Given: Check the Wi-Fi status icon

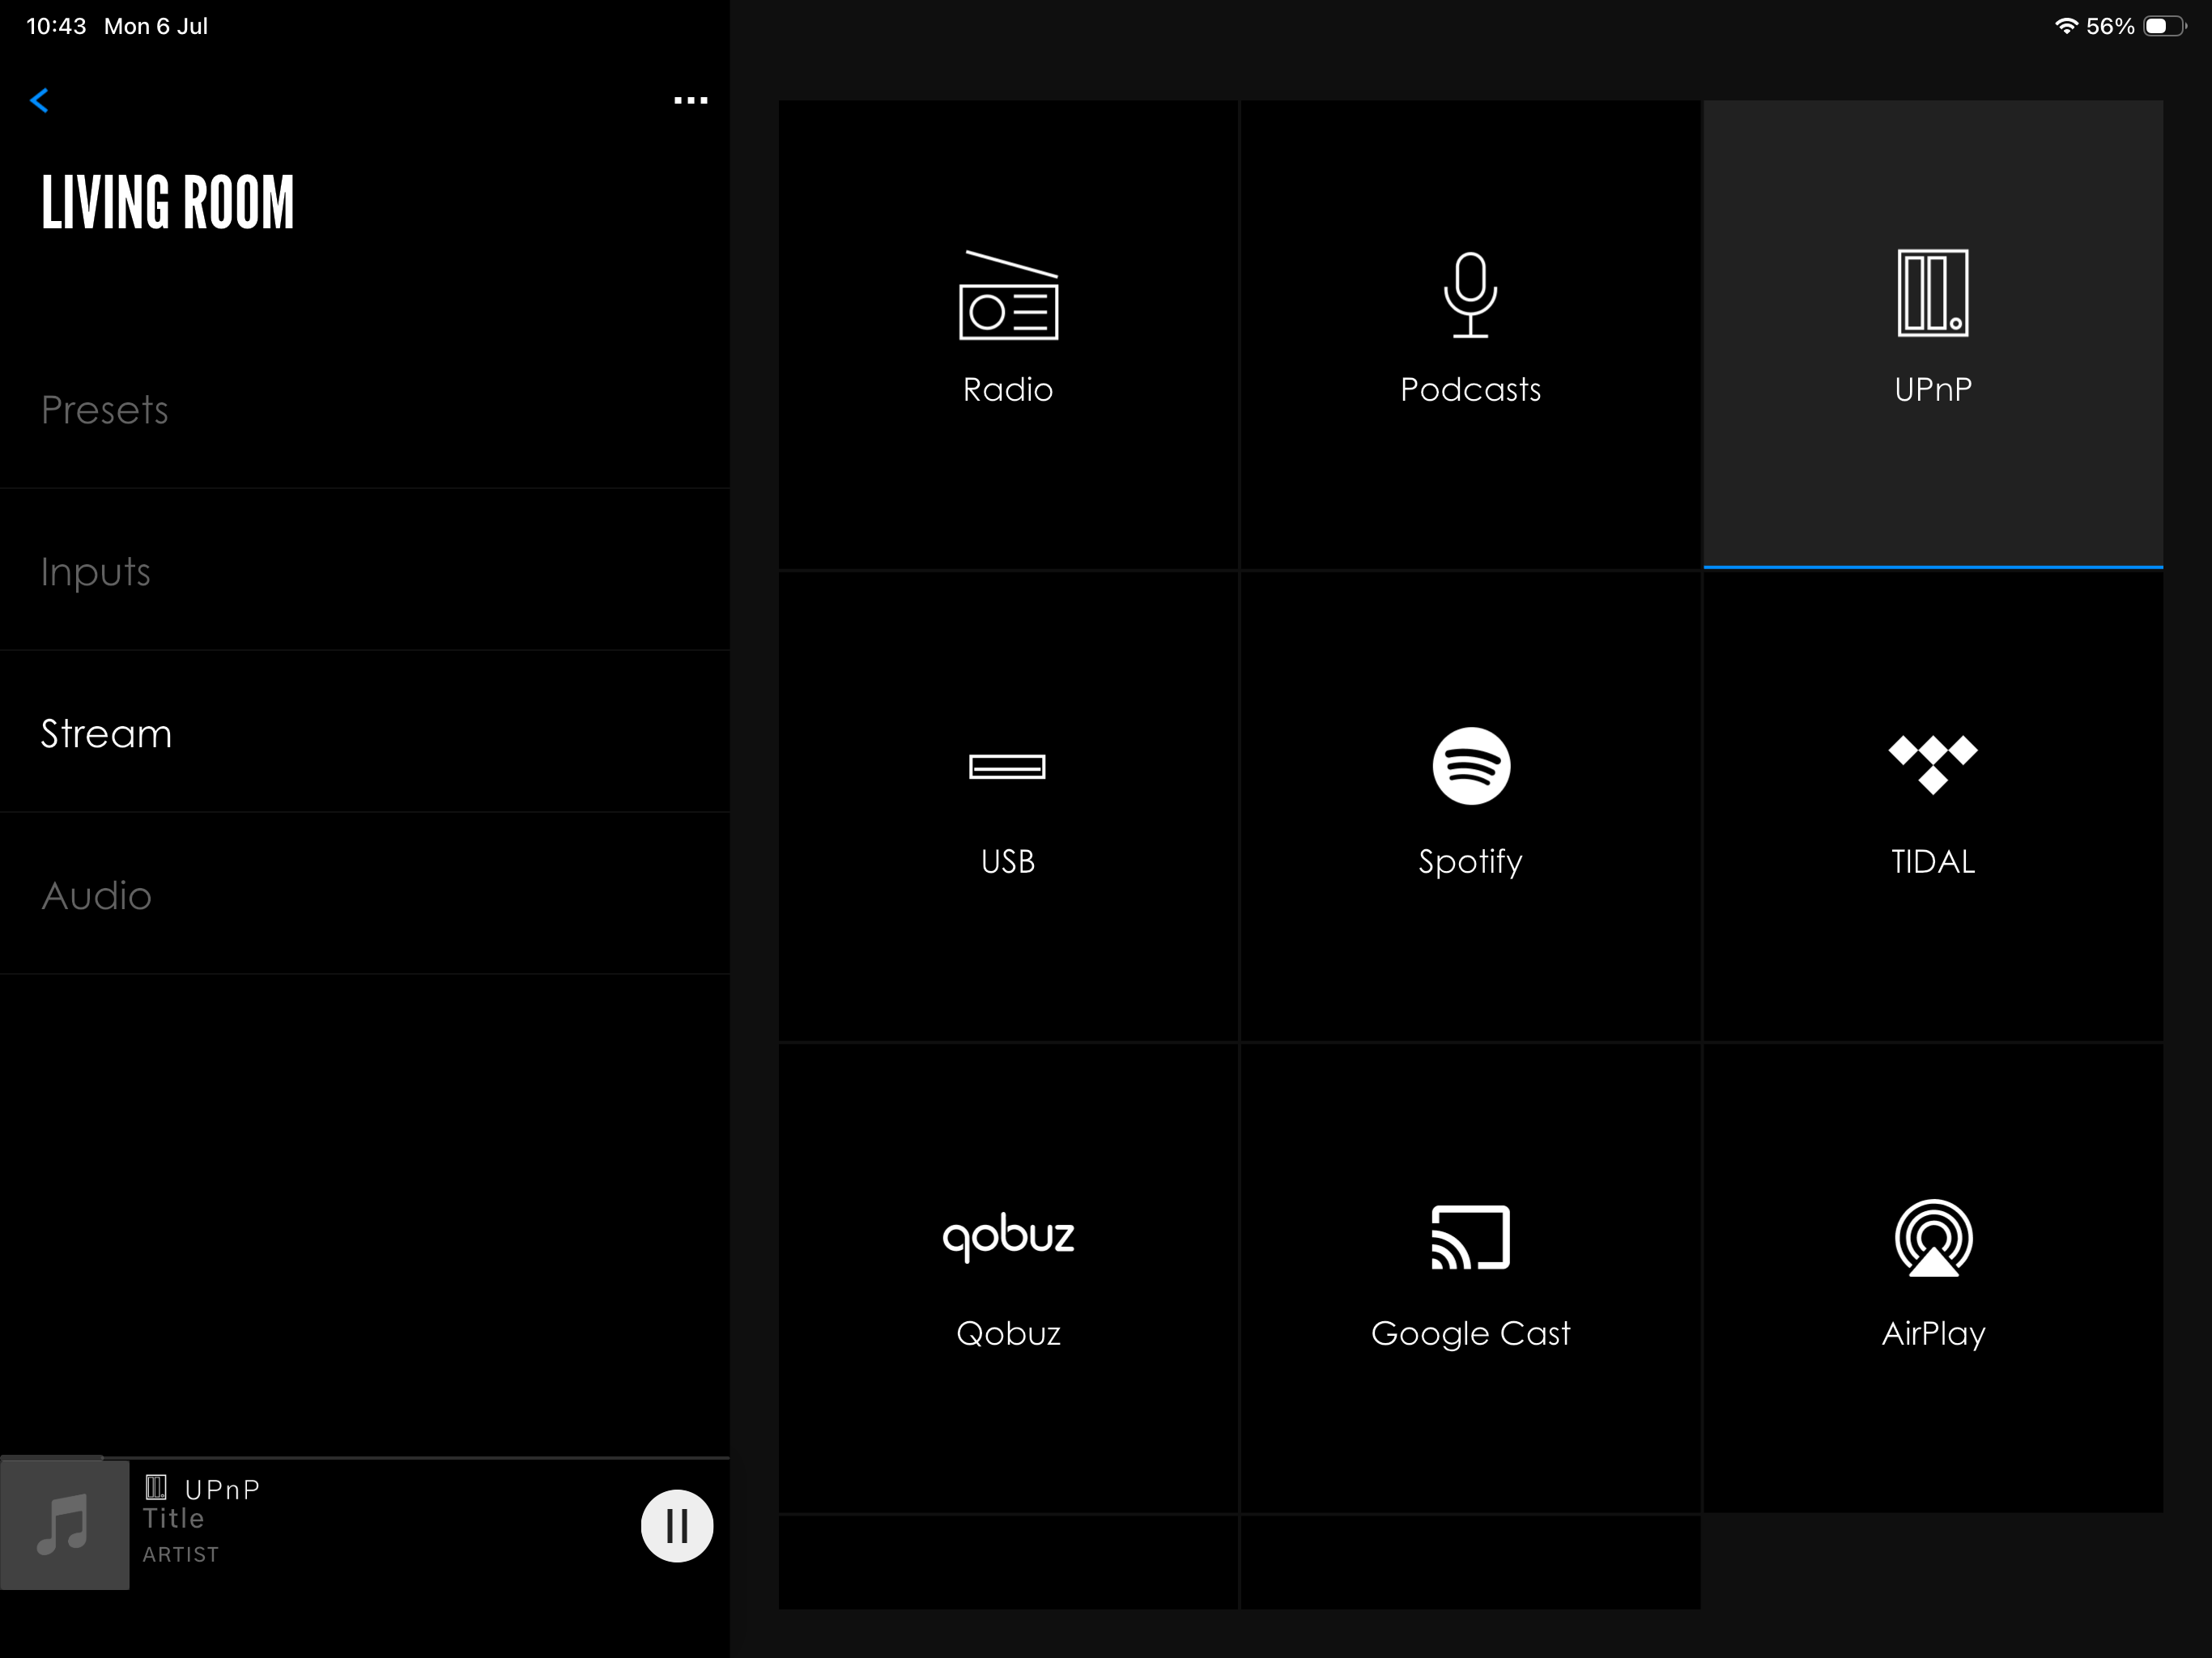Looking at the screenshot, I should [x=2066, y=26].
